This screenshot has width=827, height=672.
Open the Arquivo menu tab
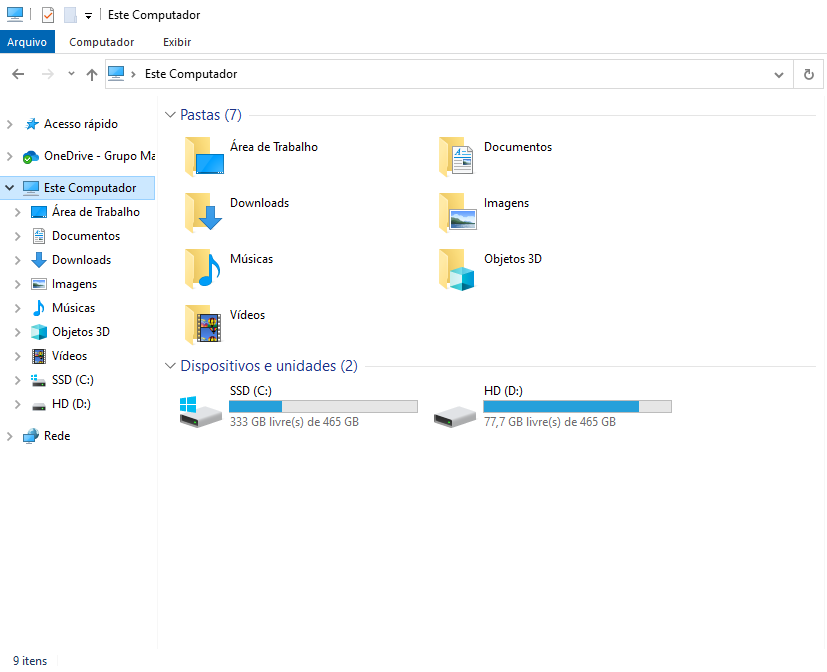click(x=27, y=42)
